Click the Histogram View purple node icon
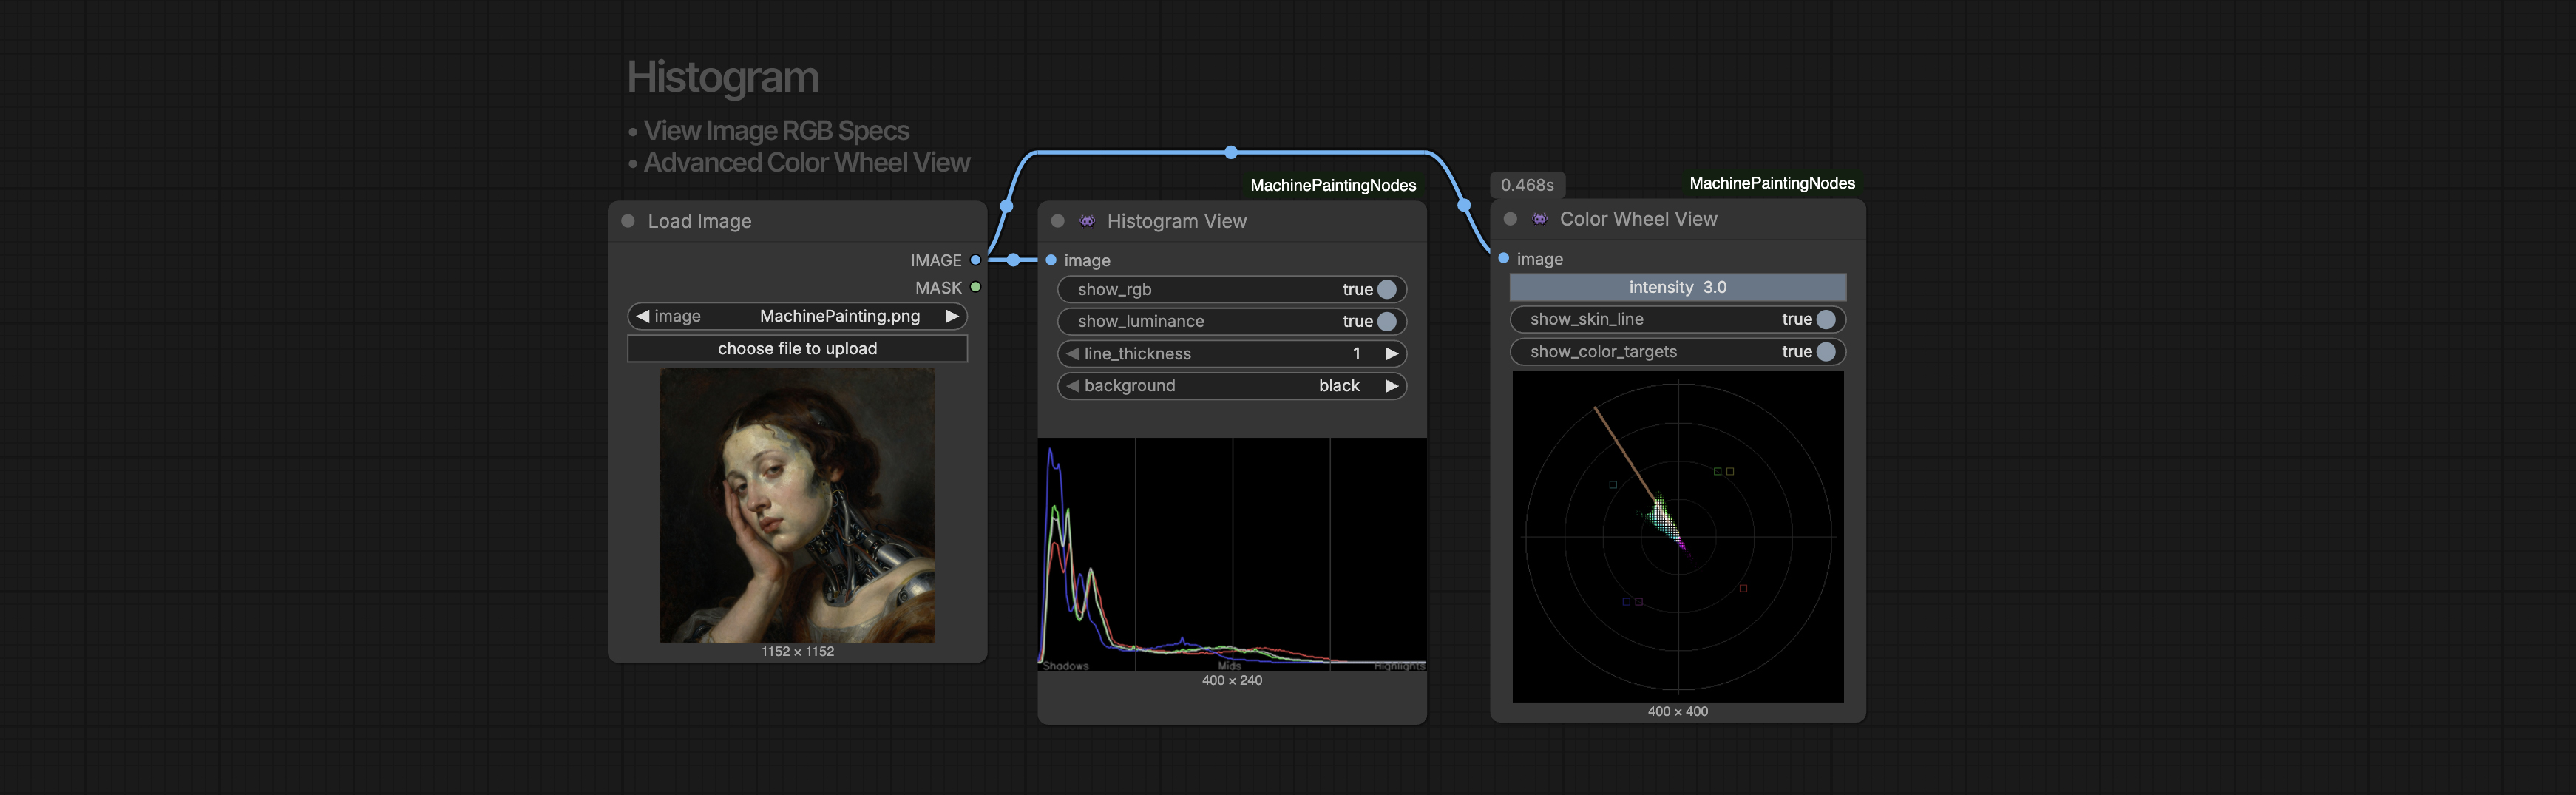 click(x=1087, y=221)
